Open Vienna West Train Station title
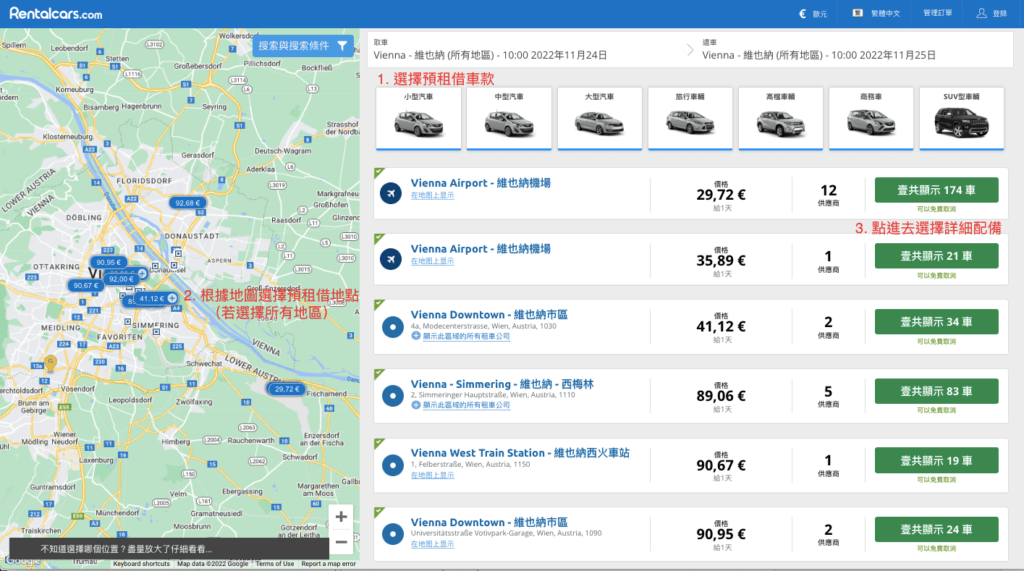 (520, 453)
